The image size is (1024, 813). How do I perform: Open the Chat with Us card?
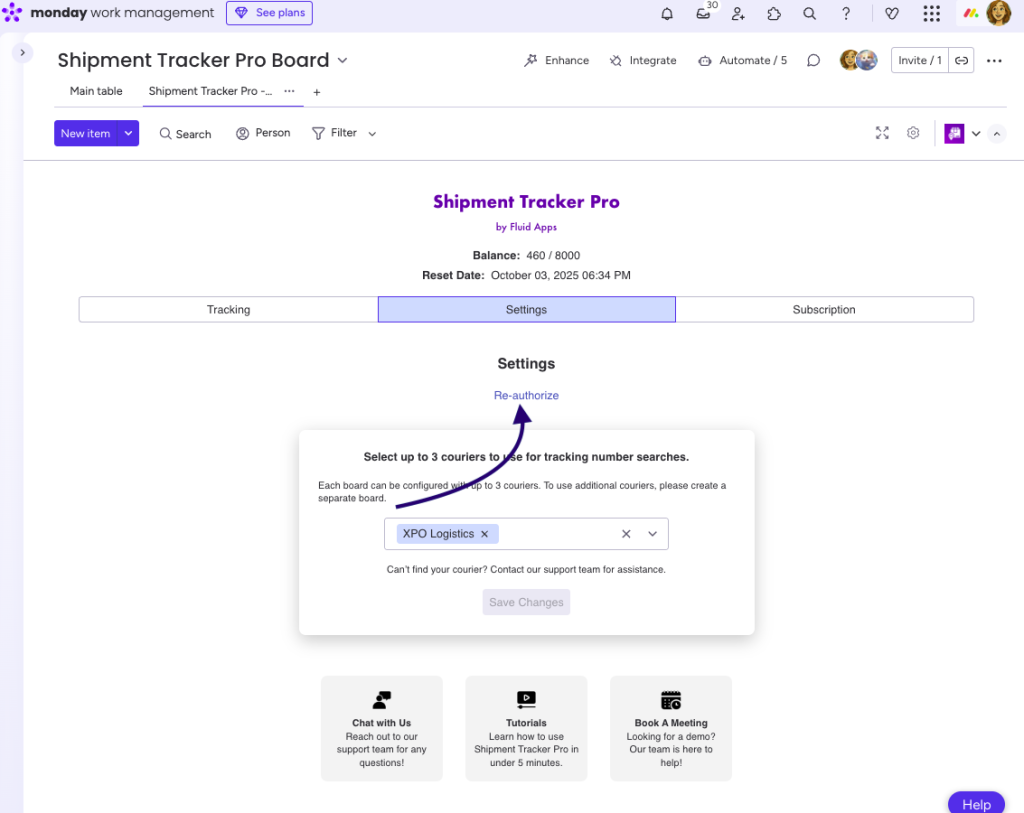(381, 728)
